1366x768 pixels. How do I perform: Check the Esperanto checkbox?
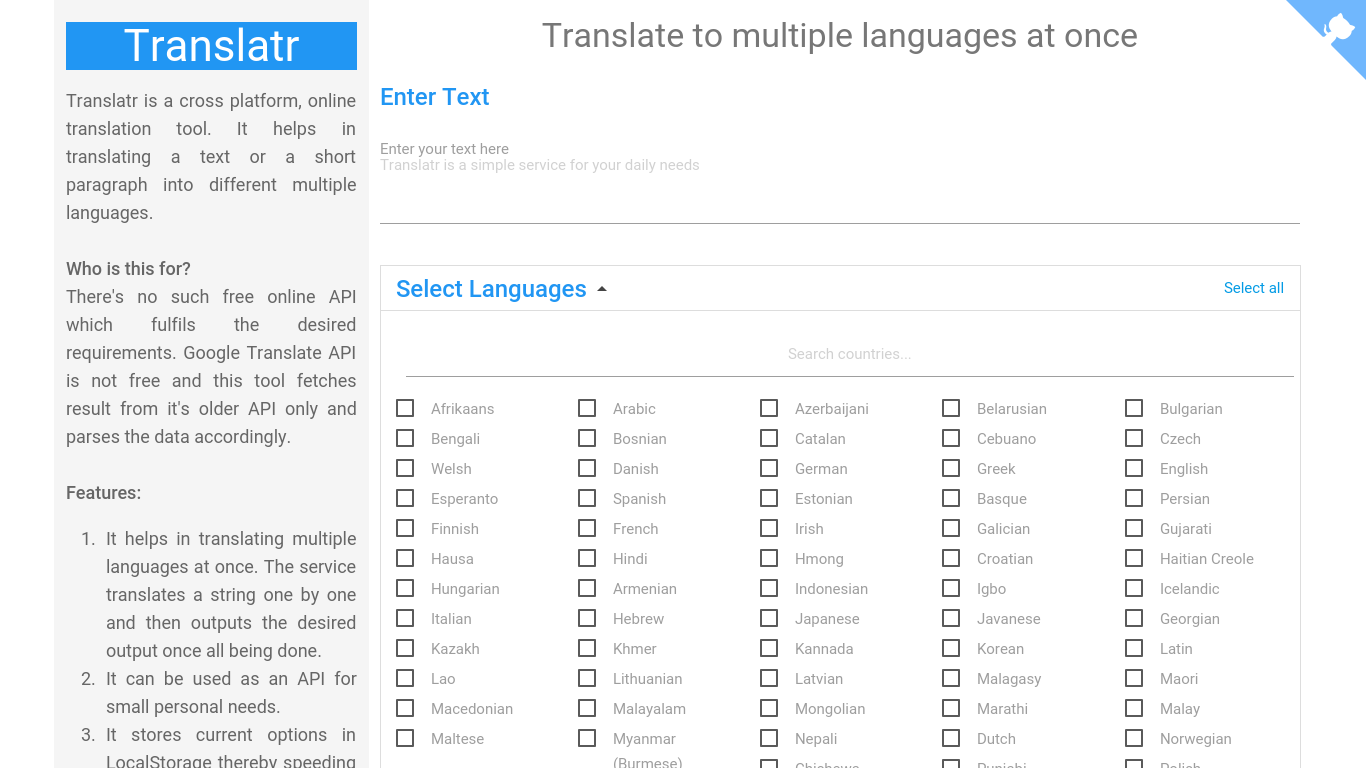click(x=405, y=498)
